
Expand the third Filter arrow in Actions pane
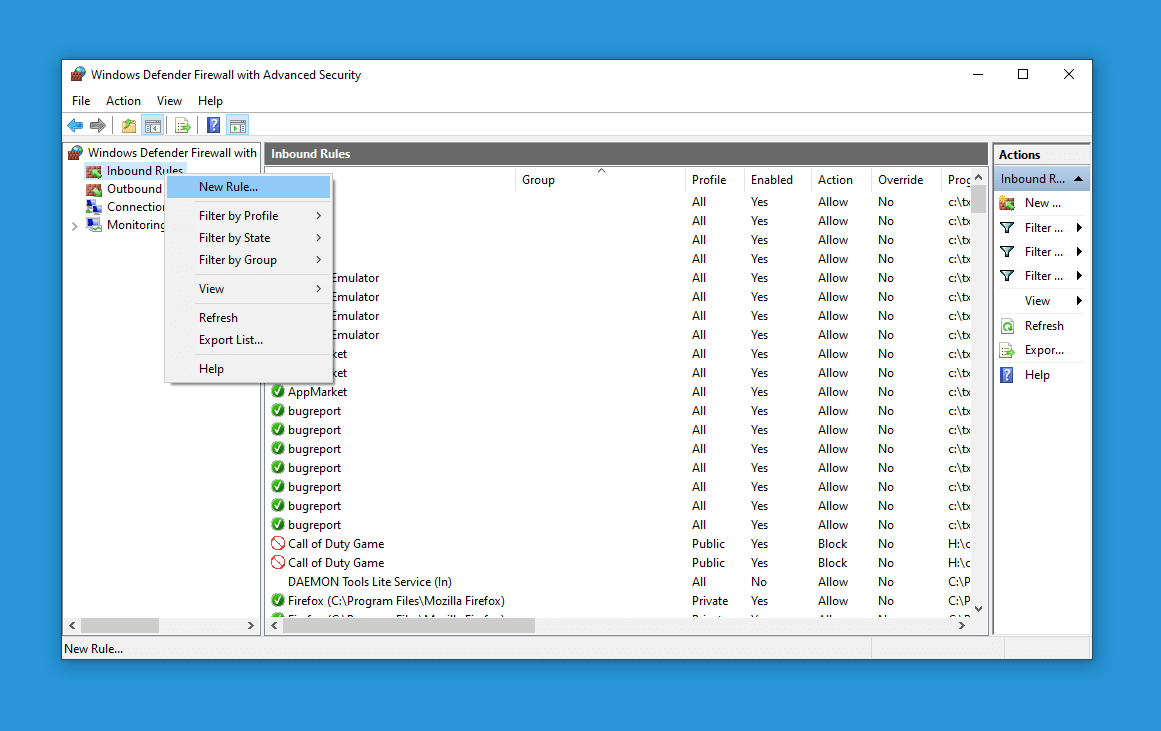tap(1080, 276)
